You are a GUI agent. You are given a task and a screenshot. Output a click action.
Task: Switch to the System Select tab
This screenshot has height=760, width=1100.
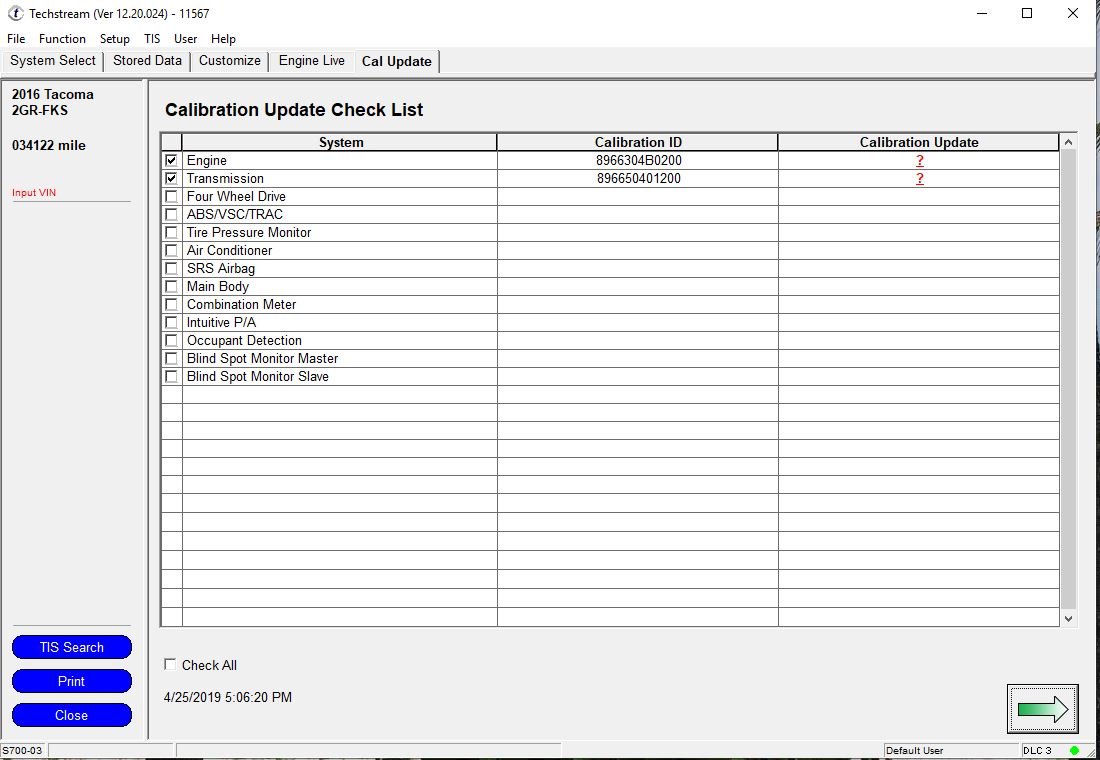click(53, 61)
